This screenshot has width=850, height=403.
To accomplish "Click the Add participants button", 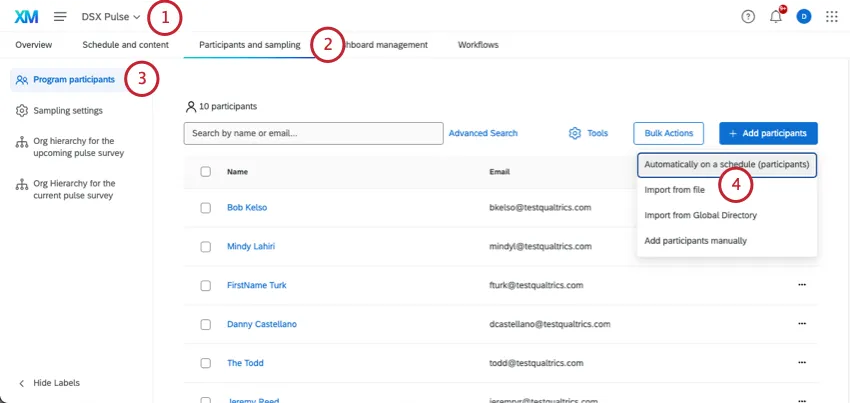I will click(768, 133).
